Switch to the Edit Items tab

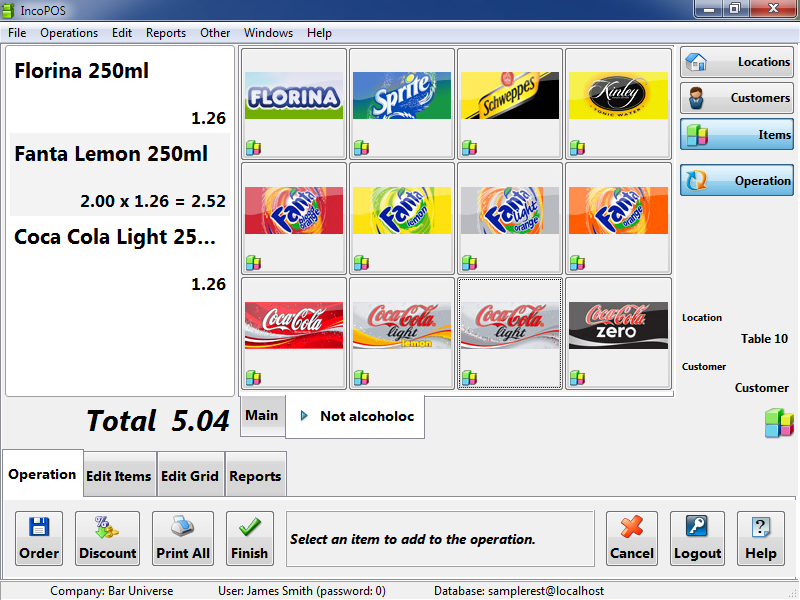point(119,476)
